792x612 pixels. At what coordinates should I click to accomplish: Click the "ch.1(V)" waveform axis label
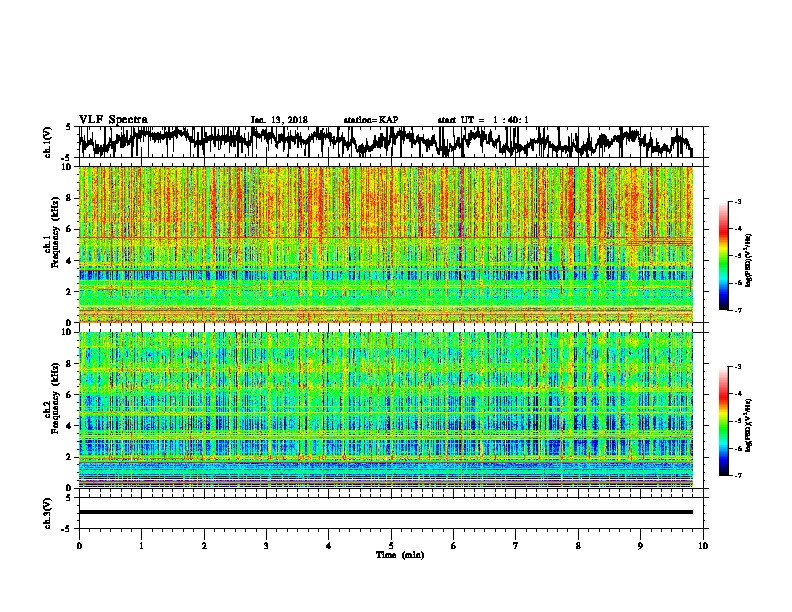(x=48, y=142)
